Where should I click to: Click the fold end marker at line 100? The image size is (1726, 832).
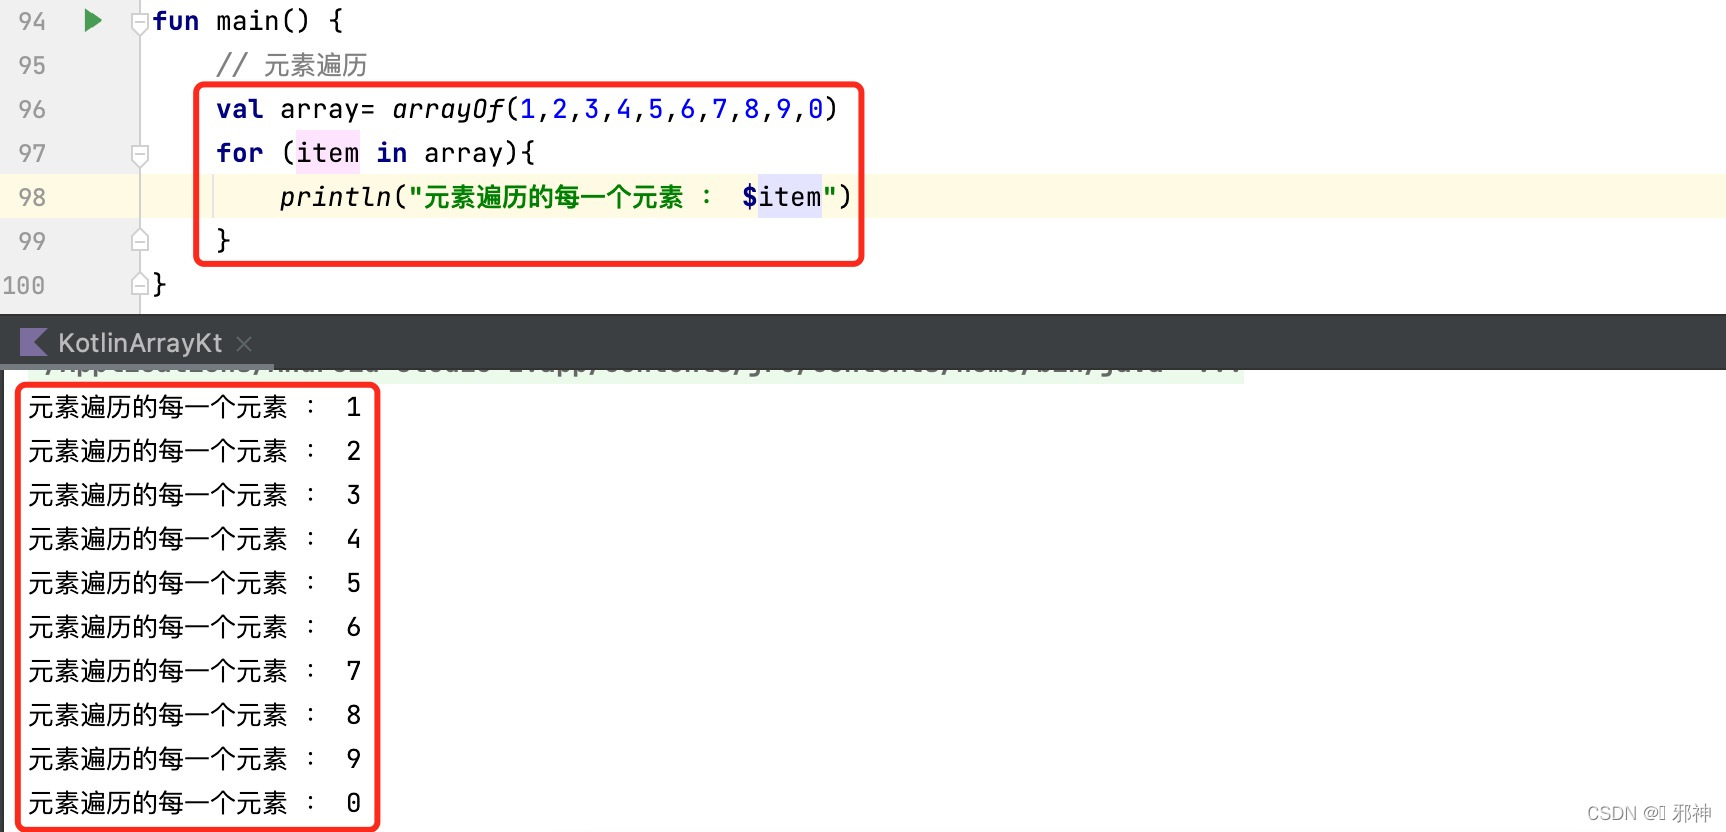pyautogui.click(x=140, y=285)
